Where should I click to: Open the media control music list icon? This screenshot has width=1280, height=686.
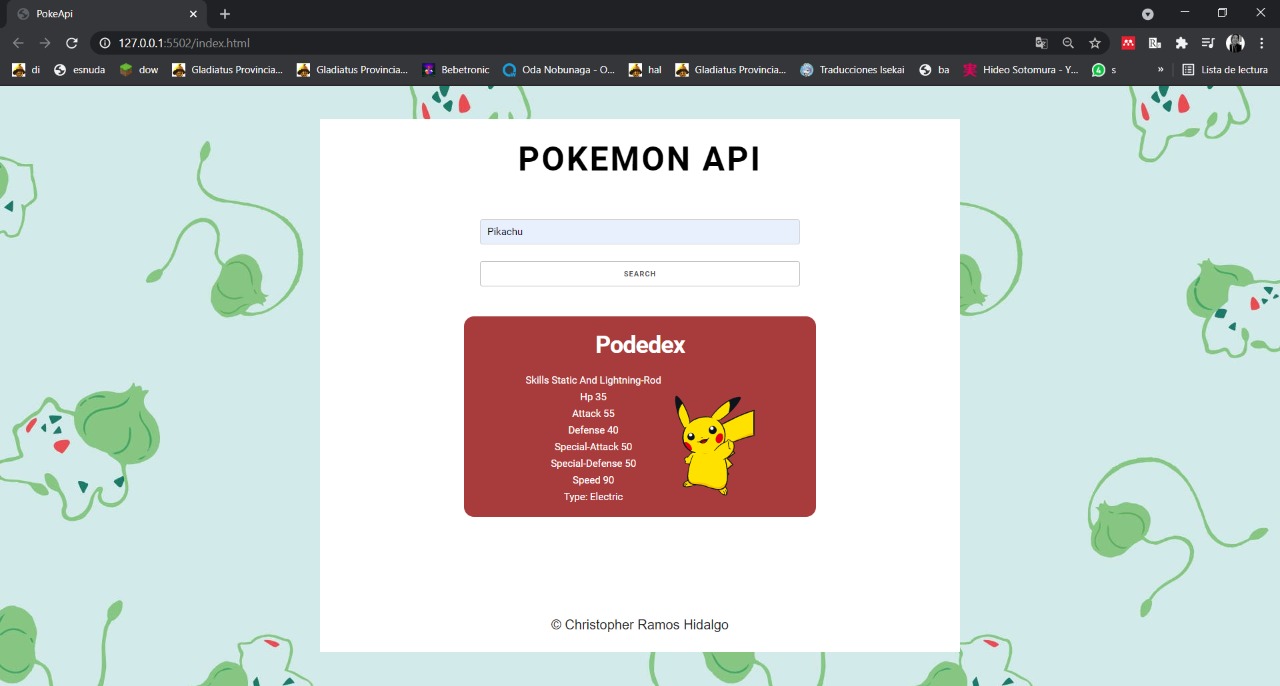click(1208, 43)
